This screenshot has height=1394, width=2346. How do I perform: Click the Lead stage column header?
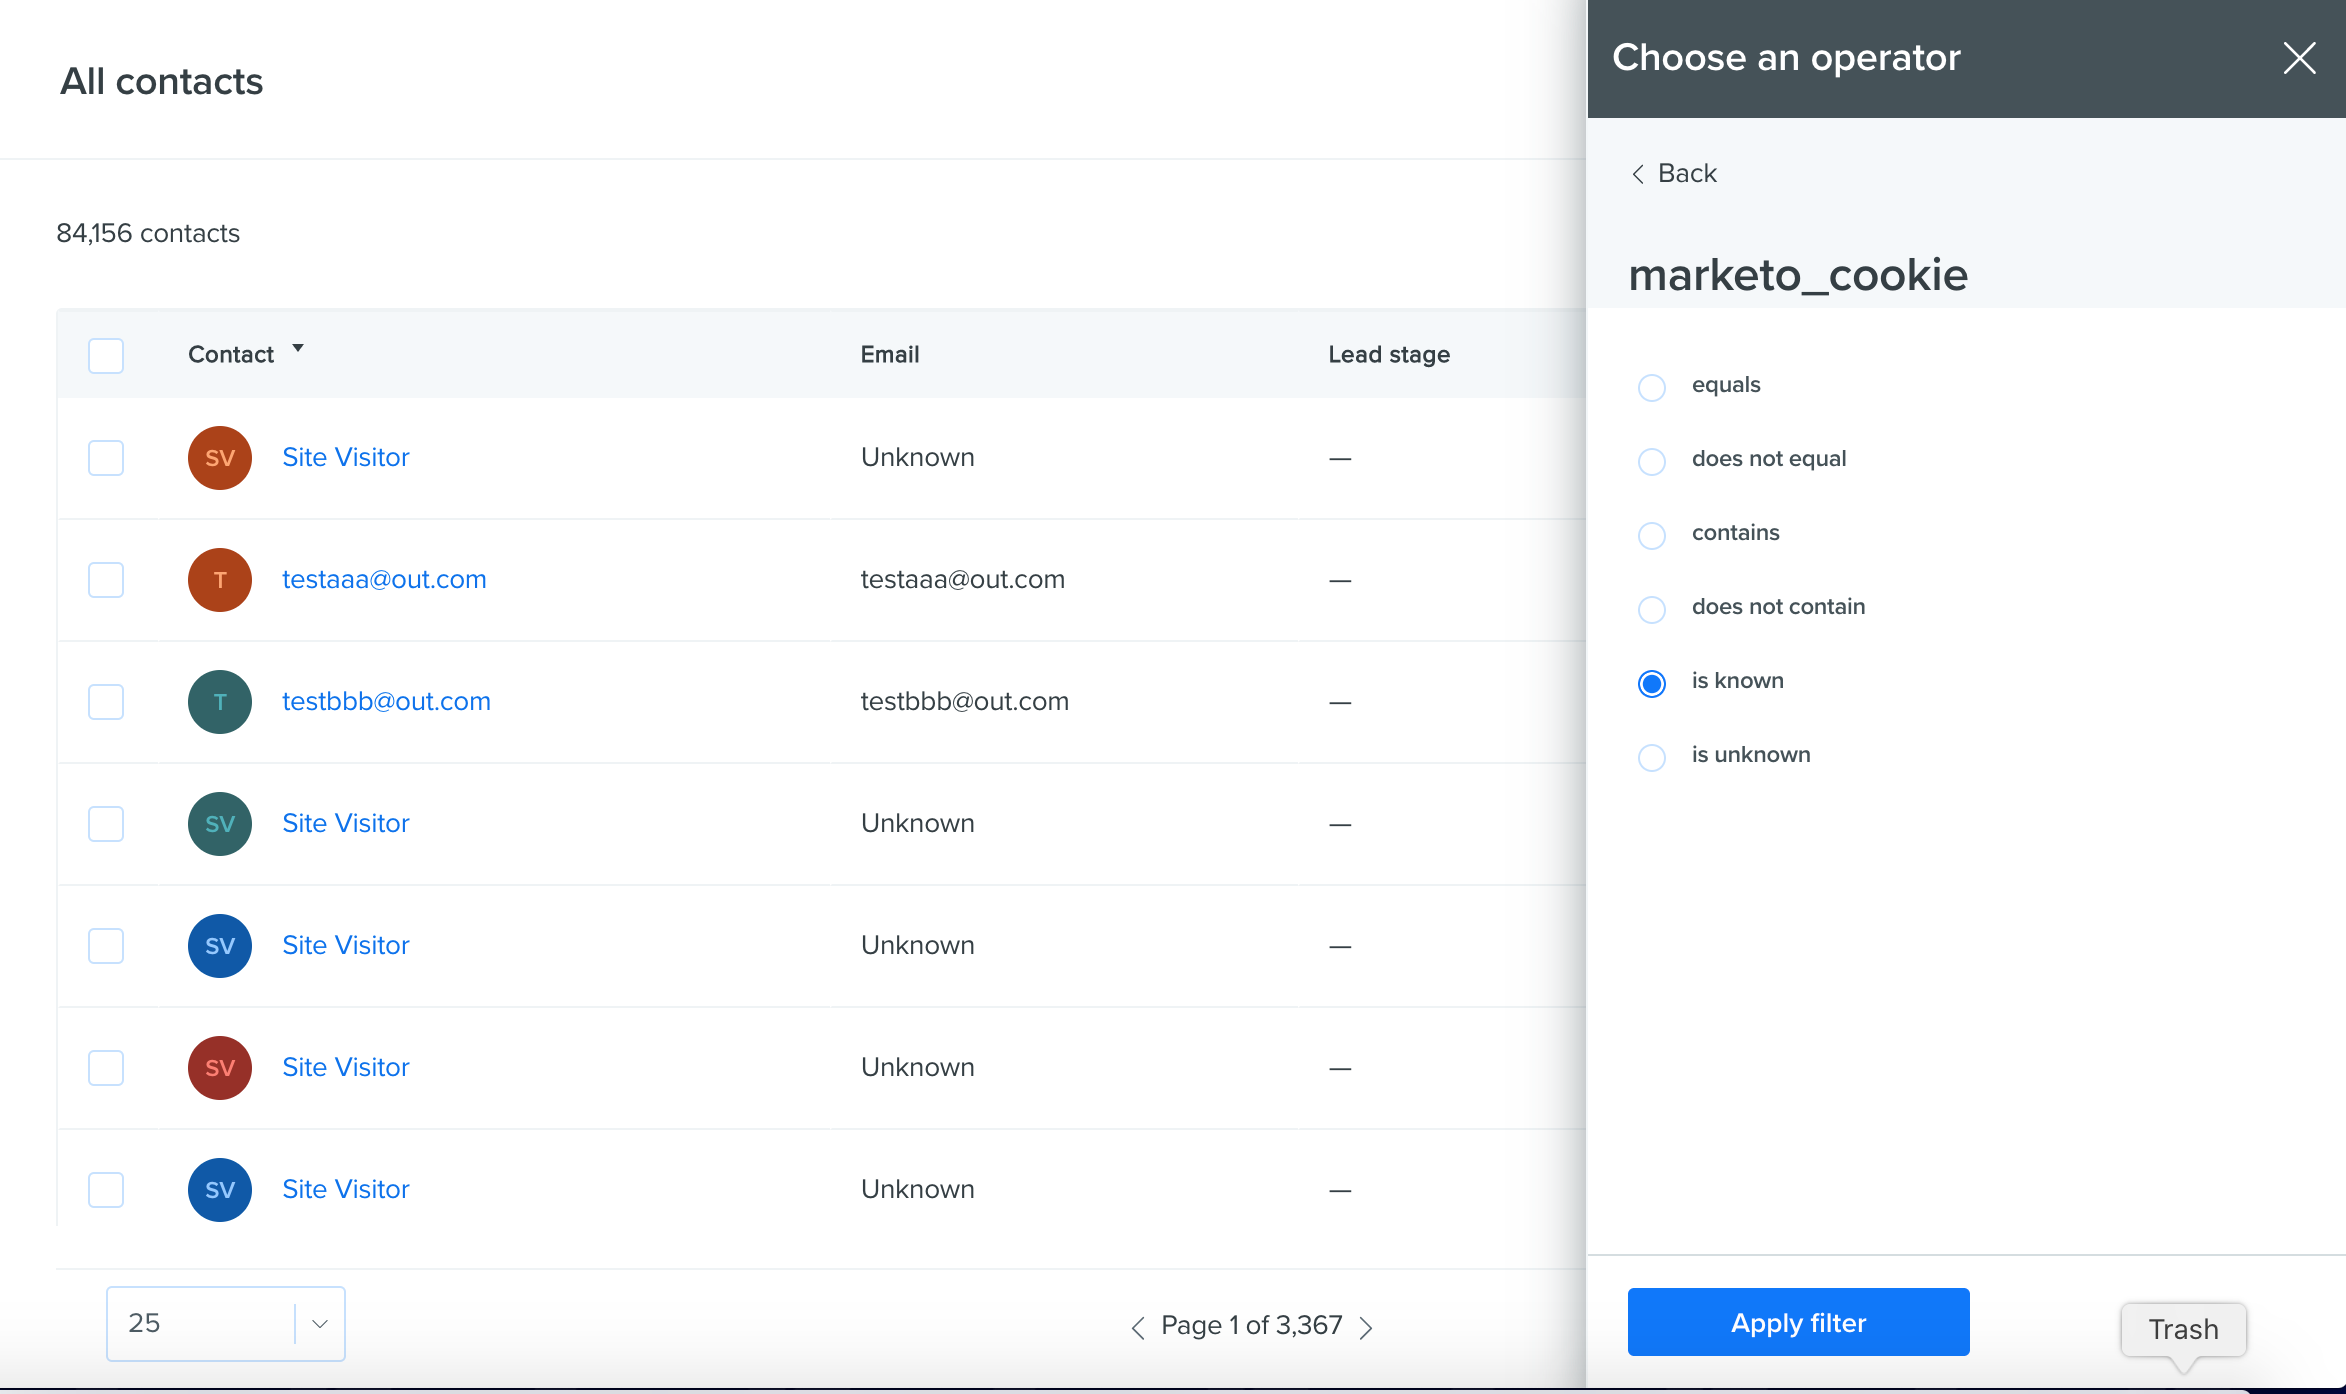(x=1389, y=354)
